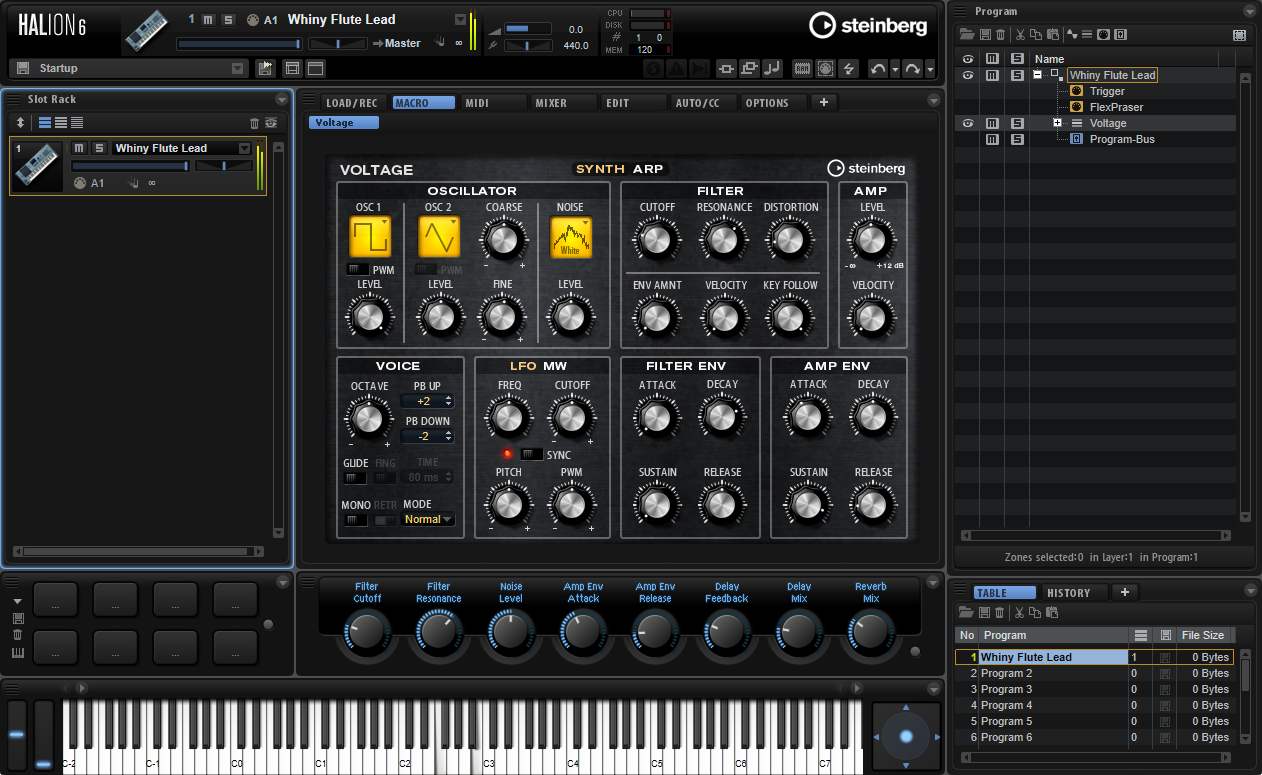Screen dimensions: 1262x775
Task: Open the slot program dropdown in Slot Rack
Action: [x=243, y=148]
